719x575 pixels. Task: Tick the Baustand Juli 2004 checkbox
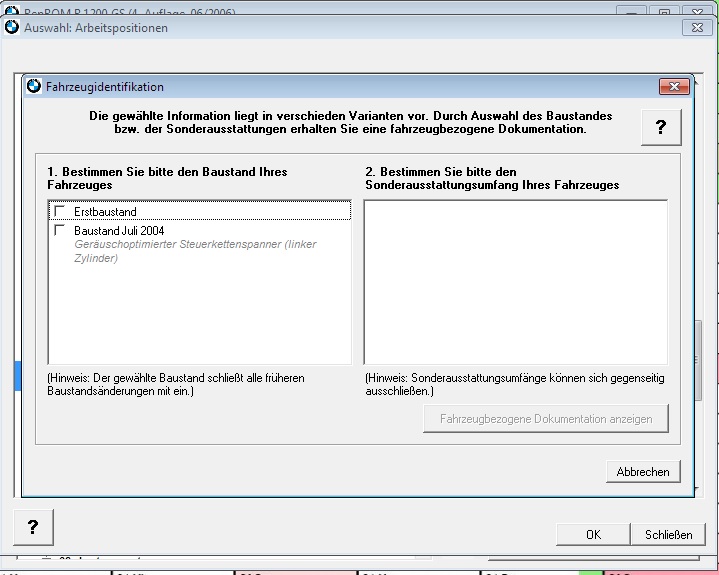(x=60, y=230)
